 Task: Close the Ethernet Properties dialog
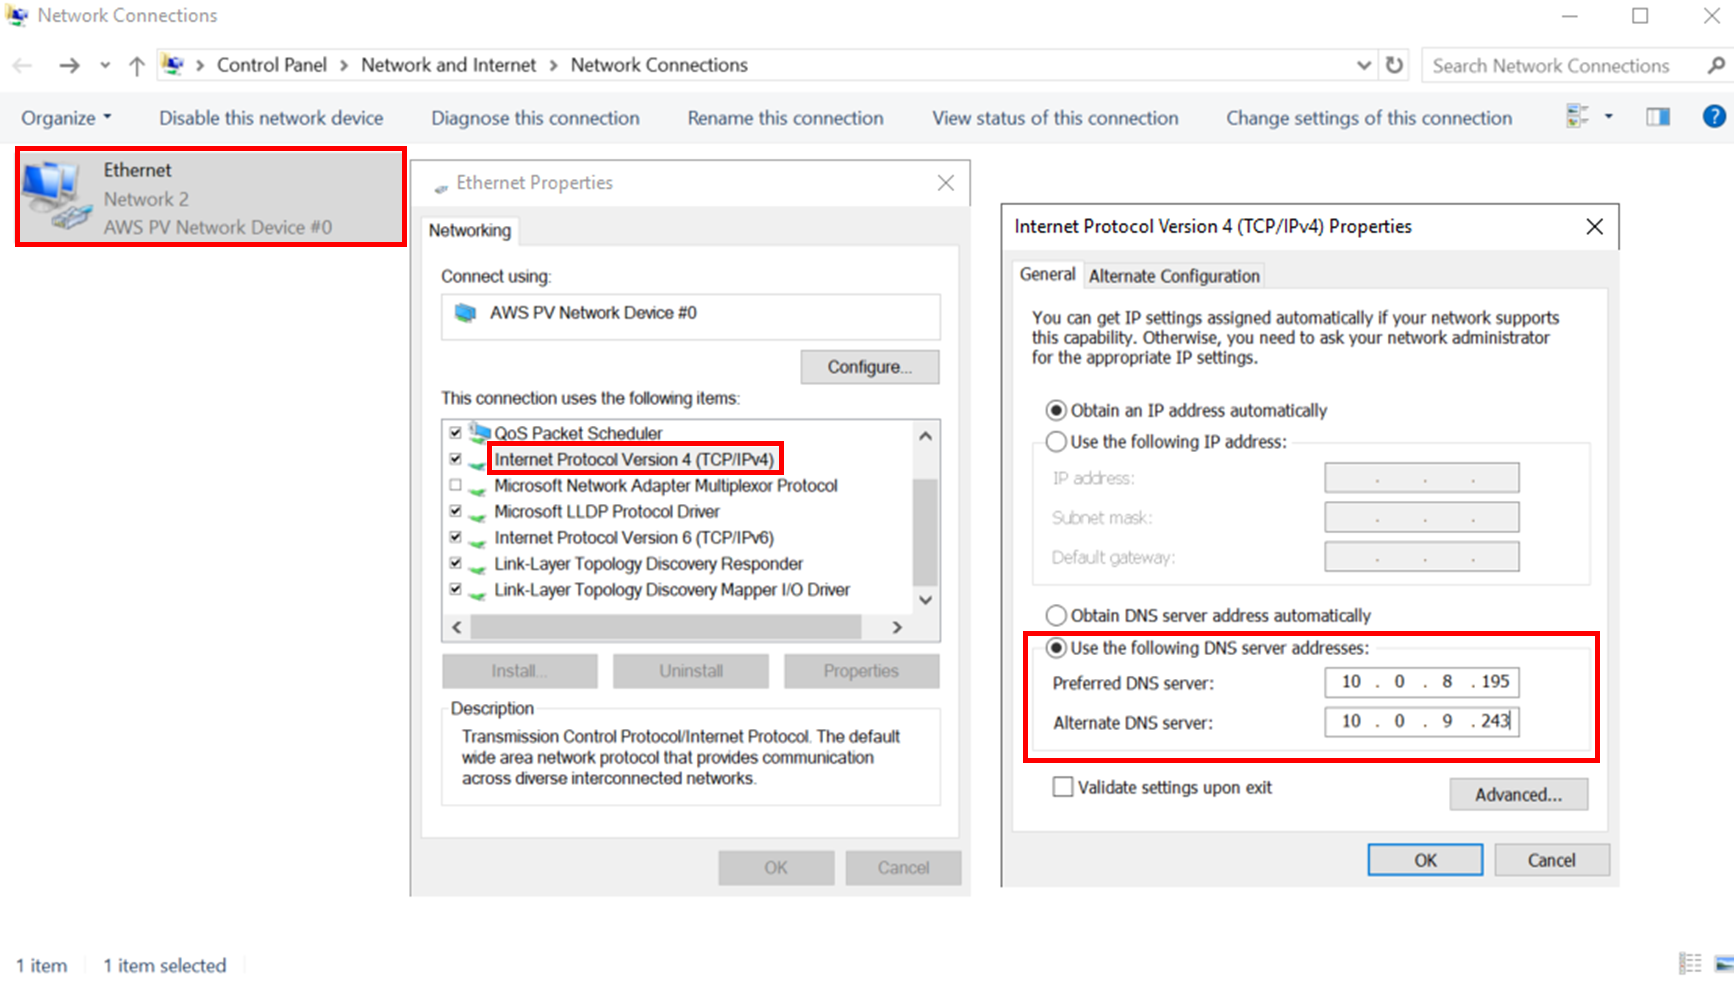click(945, 183)
